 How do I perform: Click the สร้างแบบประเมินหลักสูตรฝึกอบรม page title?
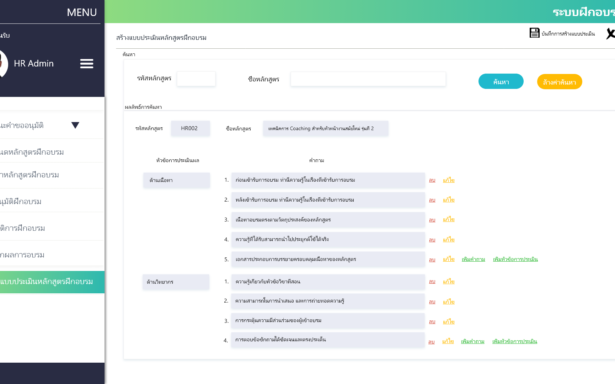(x=161, y=38)
